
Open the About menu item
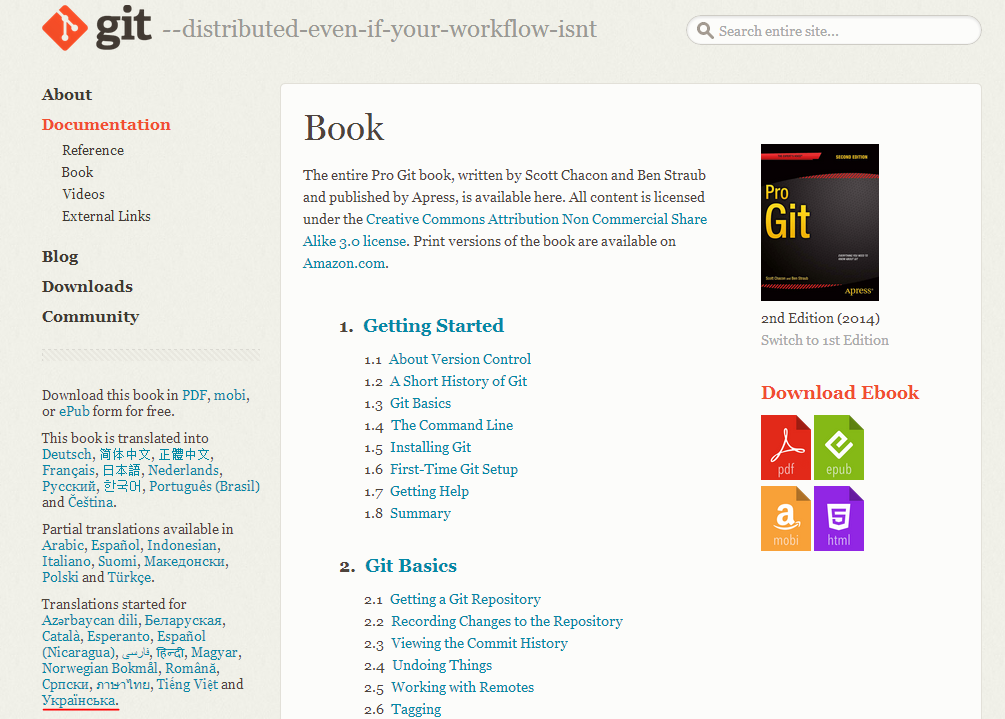click(x=67, y=95)
